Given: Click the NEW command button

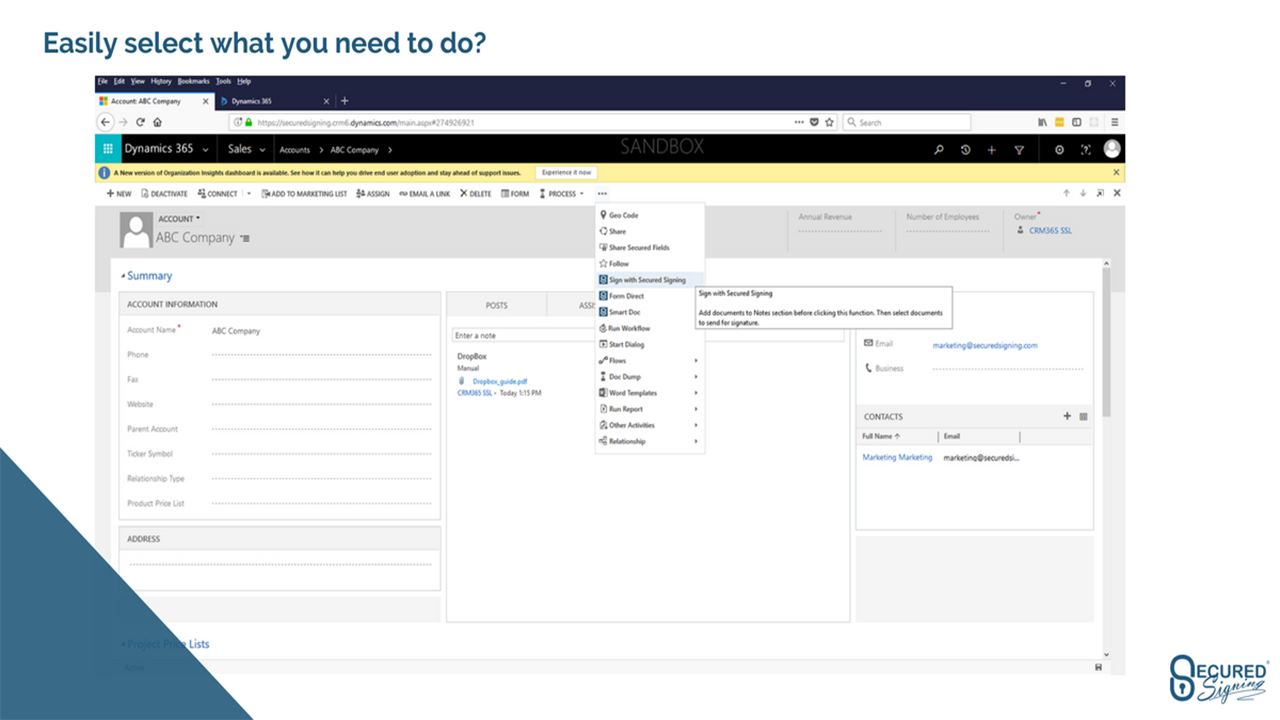Looking at the screenshot, I should pos(119,193).
